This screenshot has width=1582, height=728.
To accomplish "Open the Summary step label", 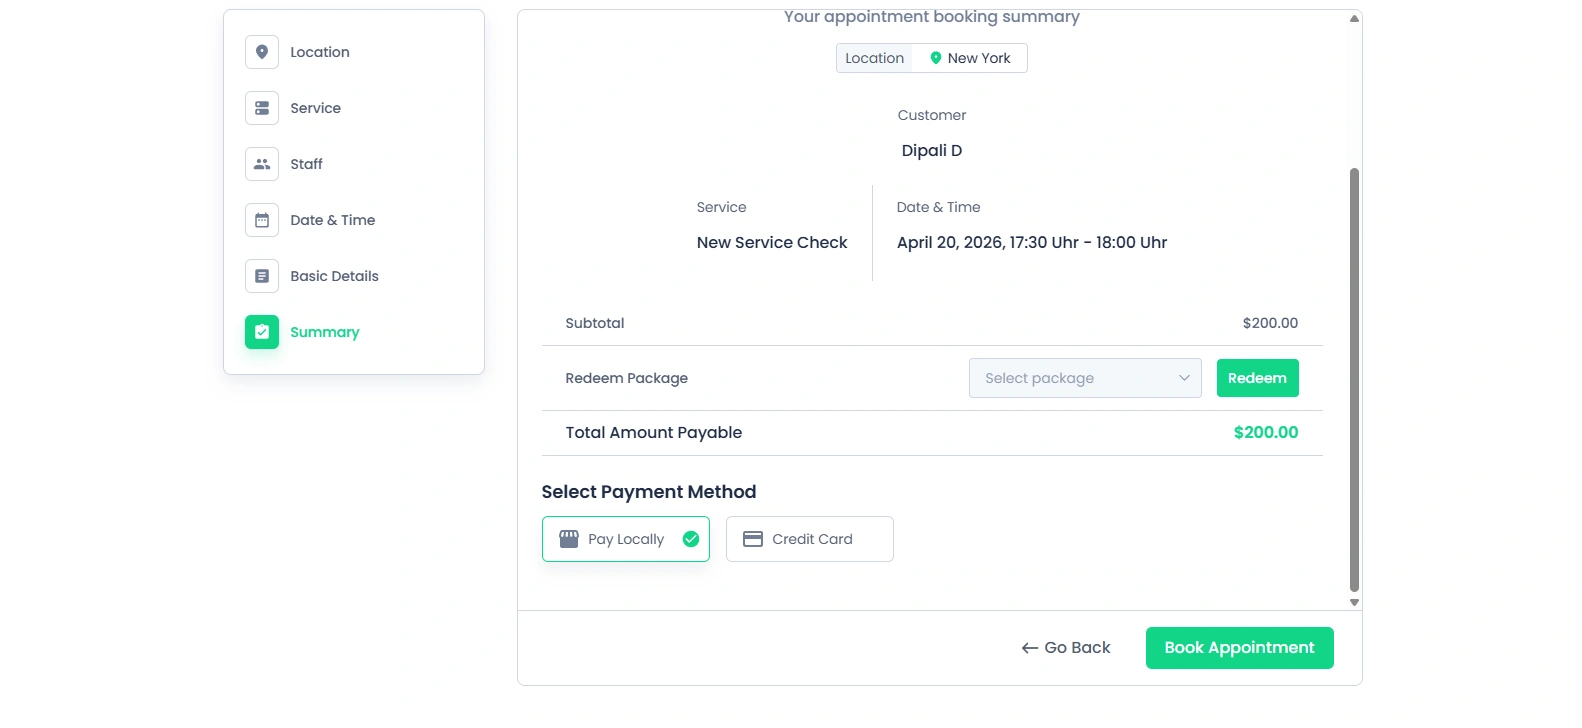I will (x=325, y=332).
